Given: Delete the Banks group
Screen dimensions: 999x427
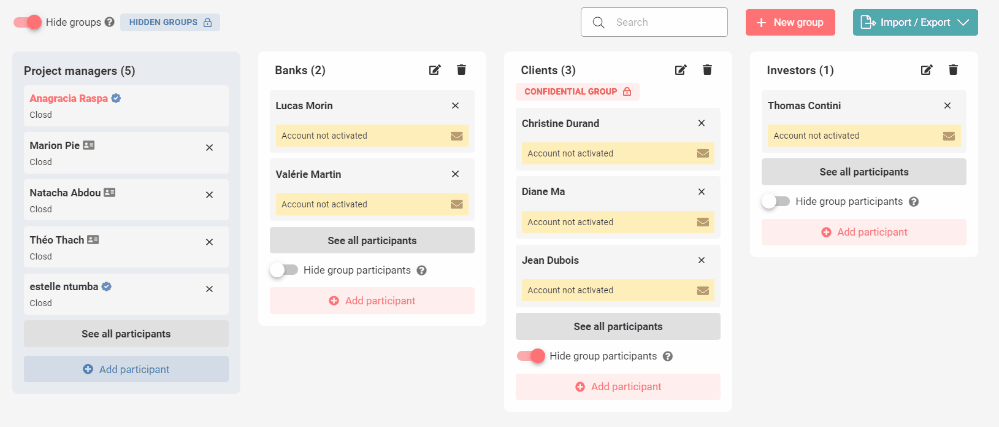Looking at the screenshot, I should 461,70.
